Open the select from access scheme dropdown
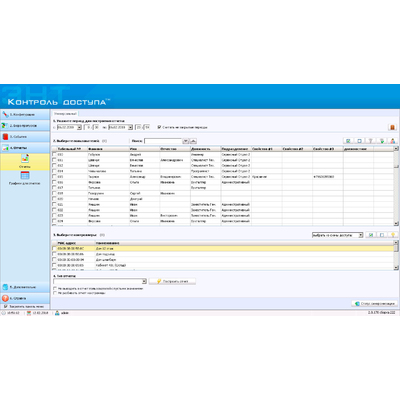This screenshot has height=400, width=400. coord(337,235)
